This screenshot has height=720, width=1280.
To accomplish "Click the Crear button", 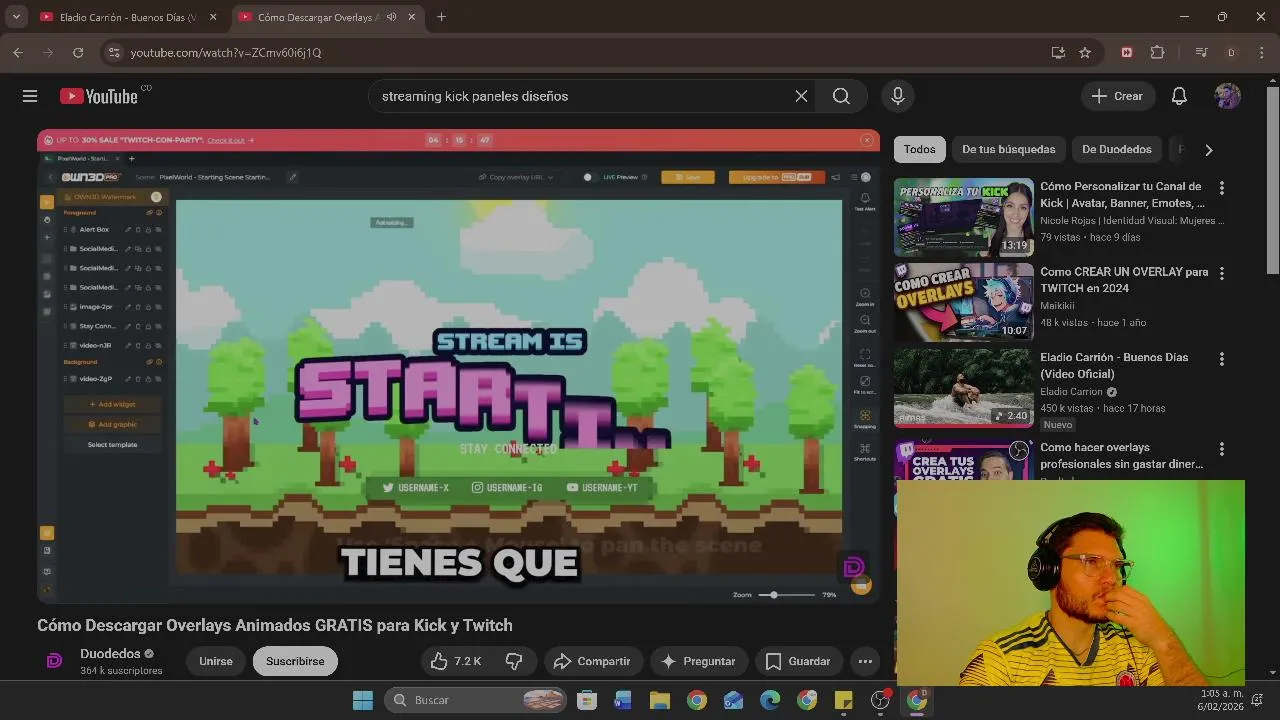I will pos(1117,96).
